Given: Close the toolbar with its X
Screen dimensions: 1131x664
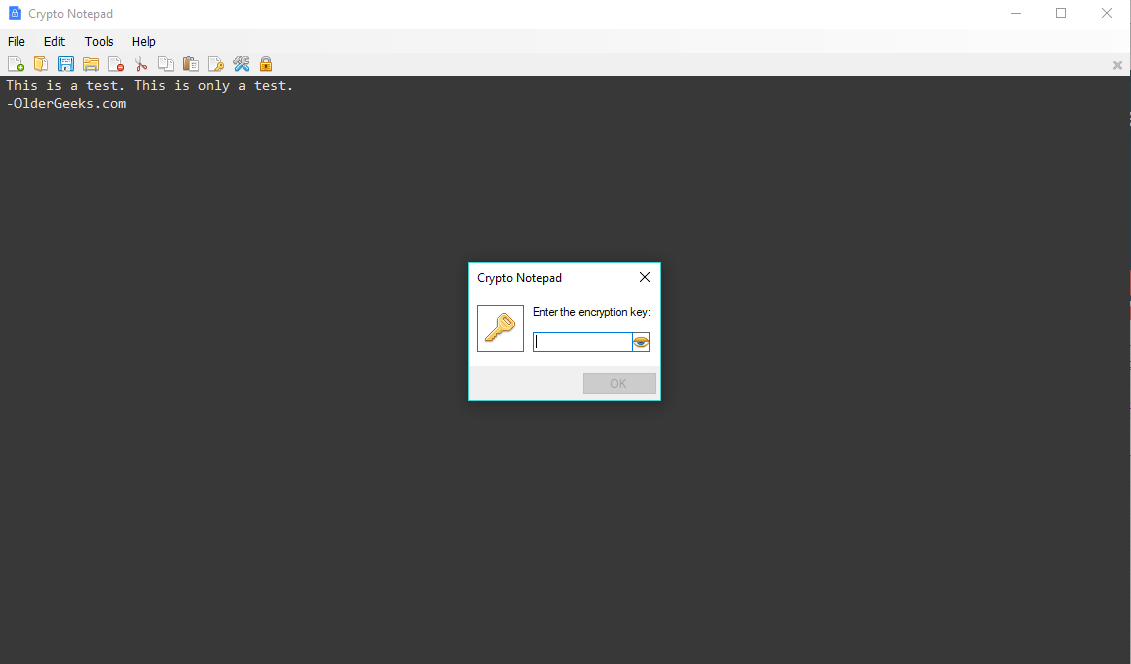Looking at the screenshot, I should point(1117,65).
